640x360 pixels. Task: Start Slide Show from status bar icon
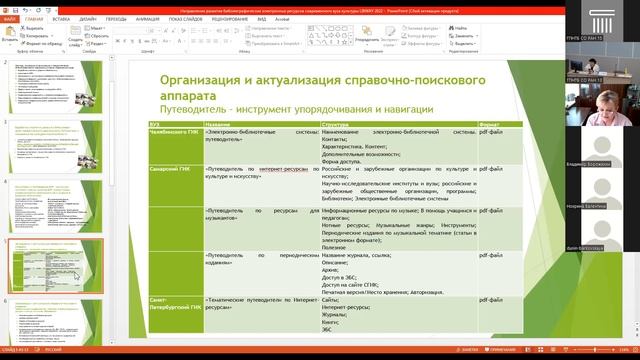[x=566, y=350]
